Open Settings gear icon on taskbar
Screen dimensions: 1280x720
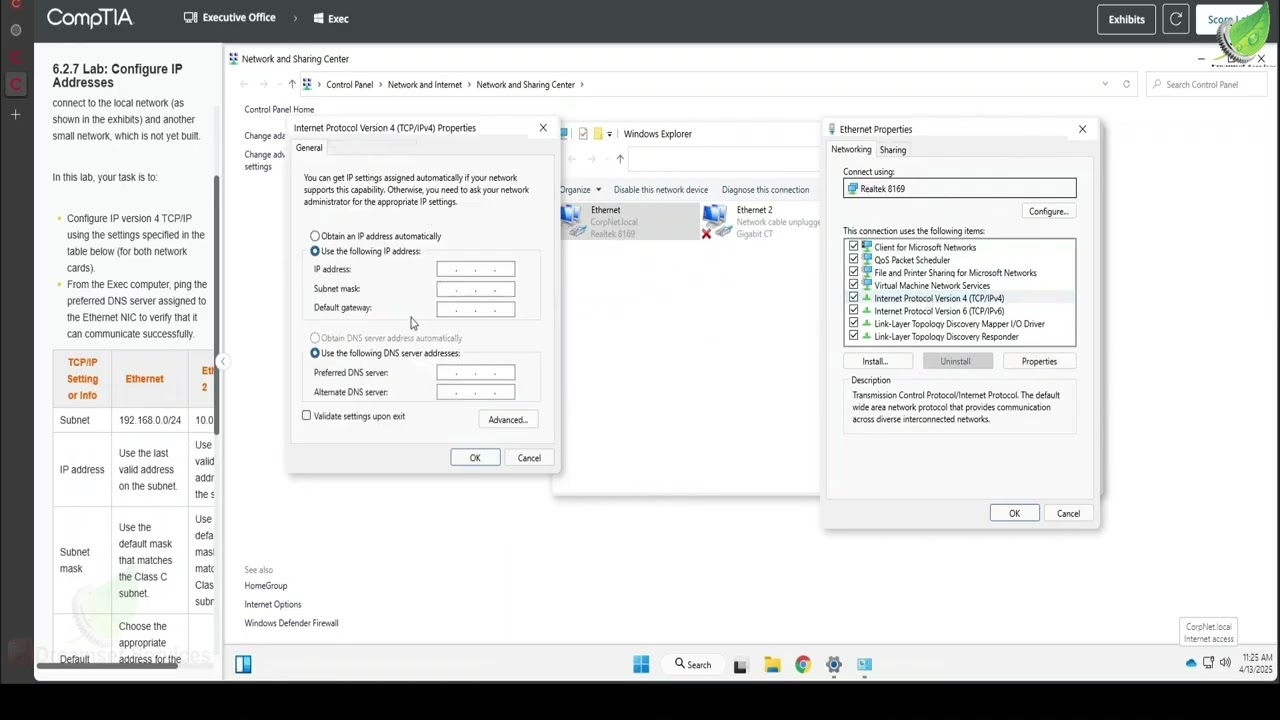point(834,665)
